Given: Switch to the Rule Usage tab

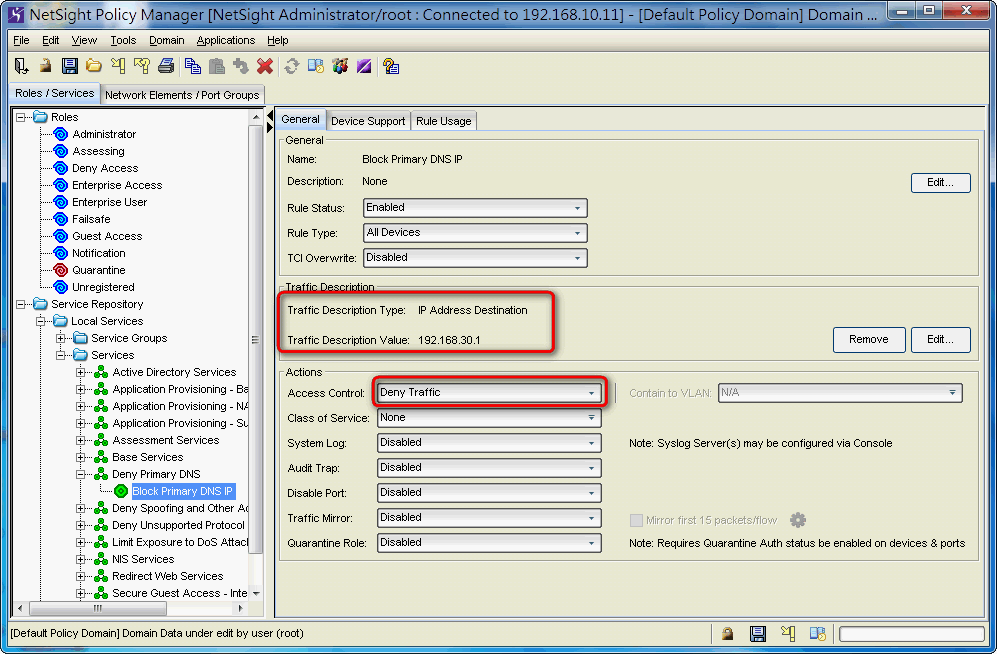Looking at the screenshot, I should coord(444,121).
